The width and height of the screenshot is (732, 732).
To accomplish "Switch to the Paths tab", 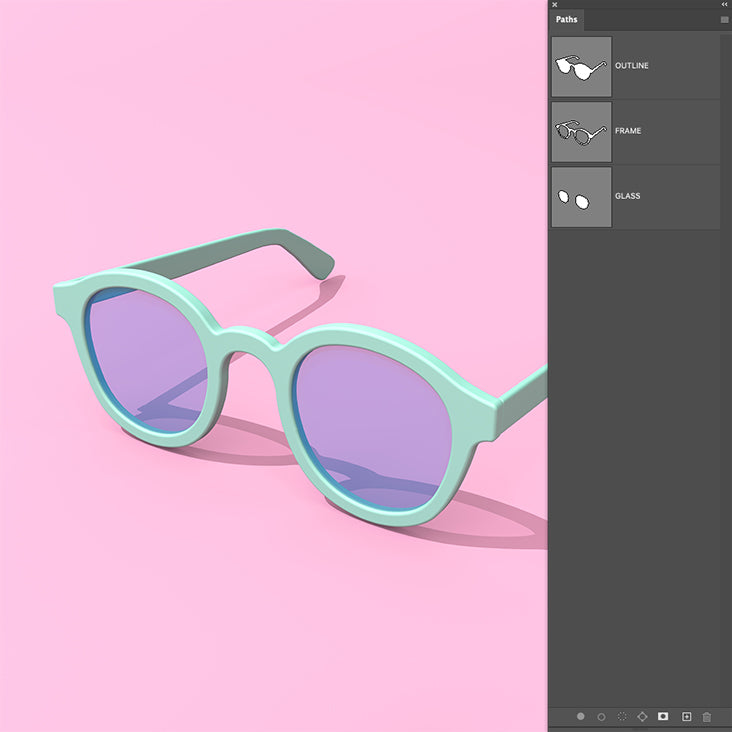I will [567, 20].
